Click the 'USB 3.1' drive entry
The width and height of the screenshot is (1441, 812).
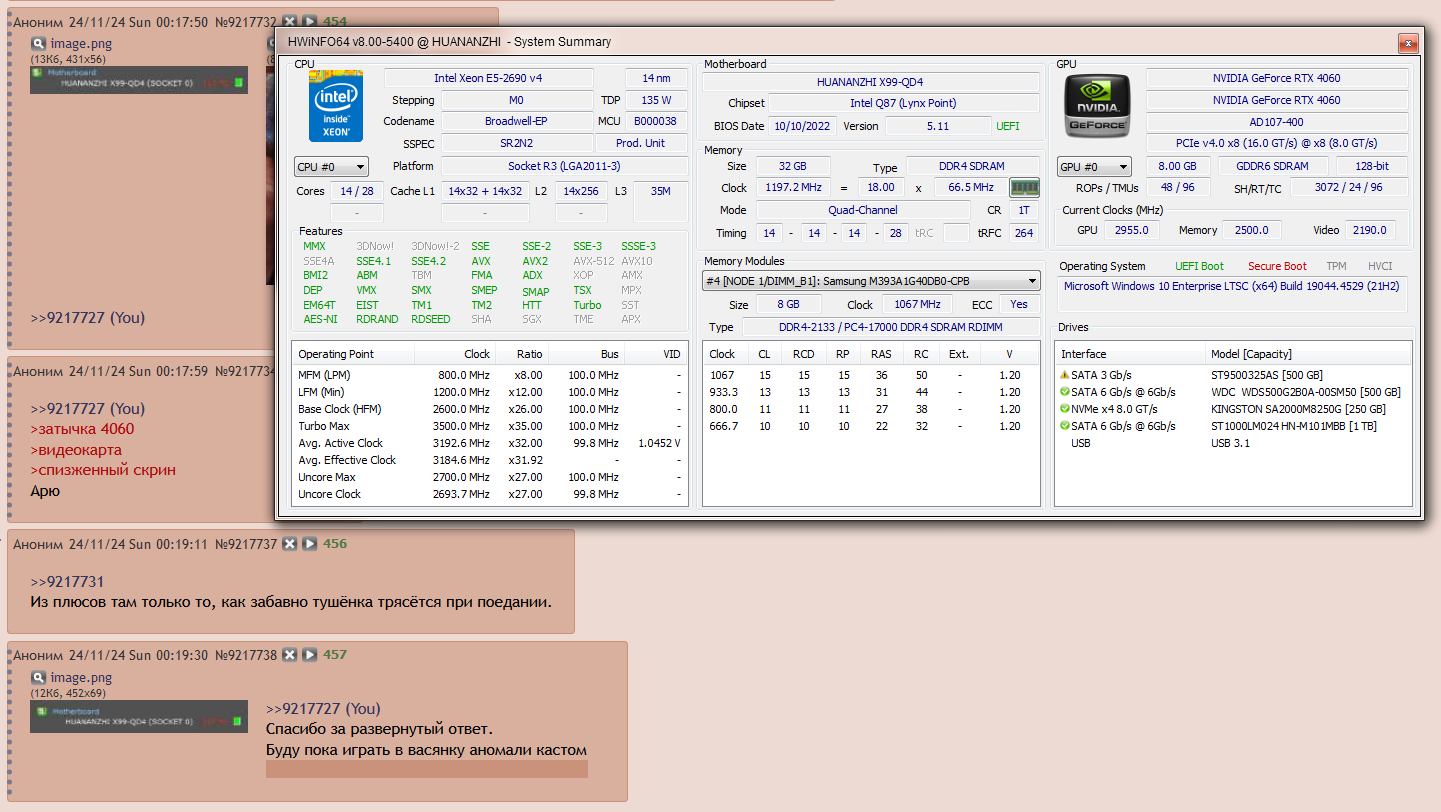[1232, 443]
